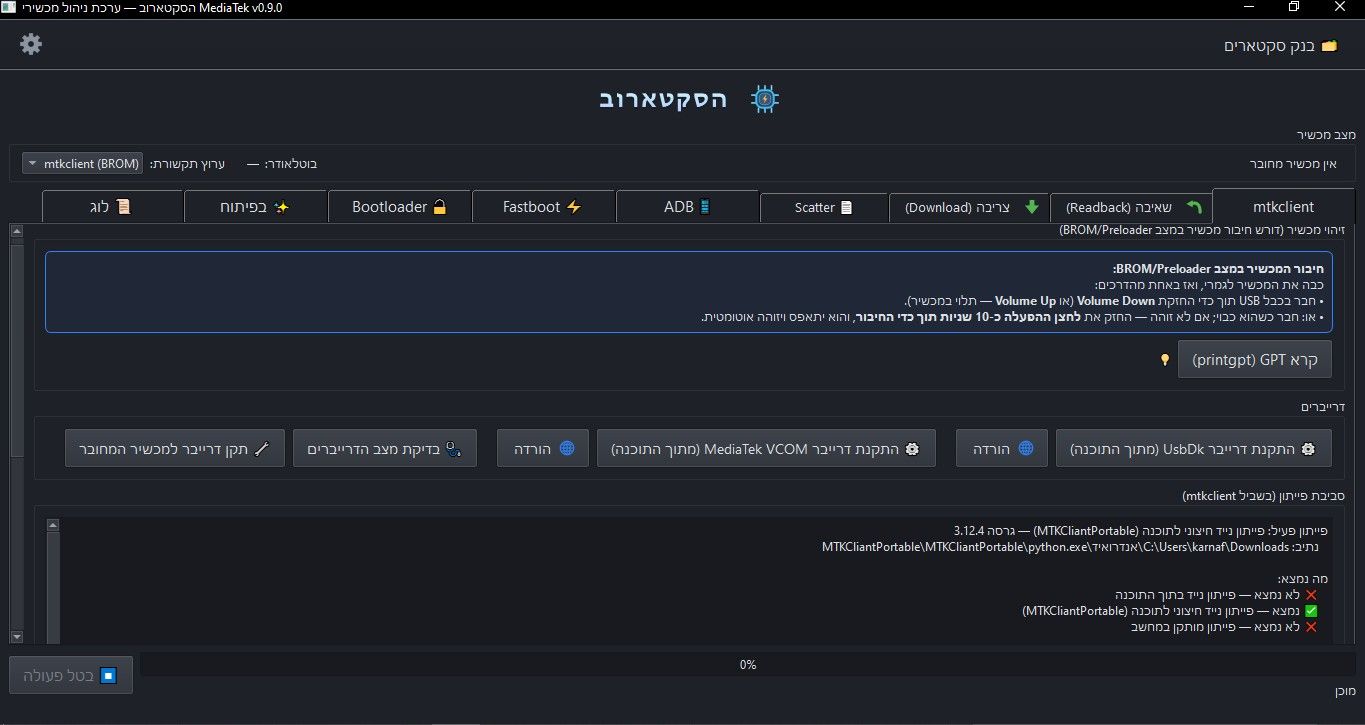Select the בפיתוח tab
1365x725 pixels.
click(256, 206)
